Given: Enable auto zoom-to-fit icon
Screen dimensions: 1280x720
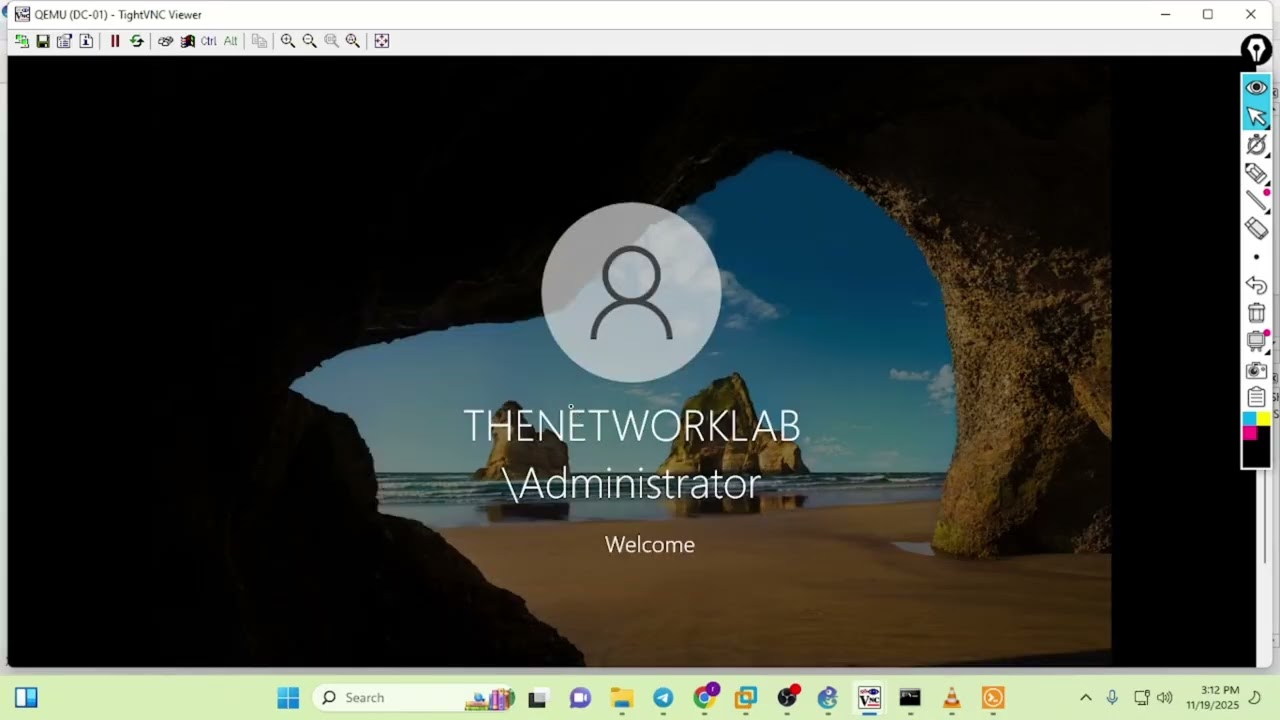Looking at the screenshot, I should (x=353, y=41).
